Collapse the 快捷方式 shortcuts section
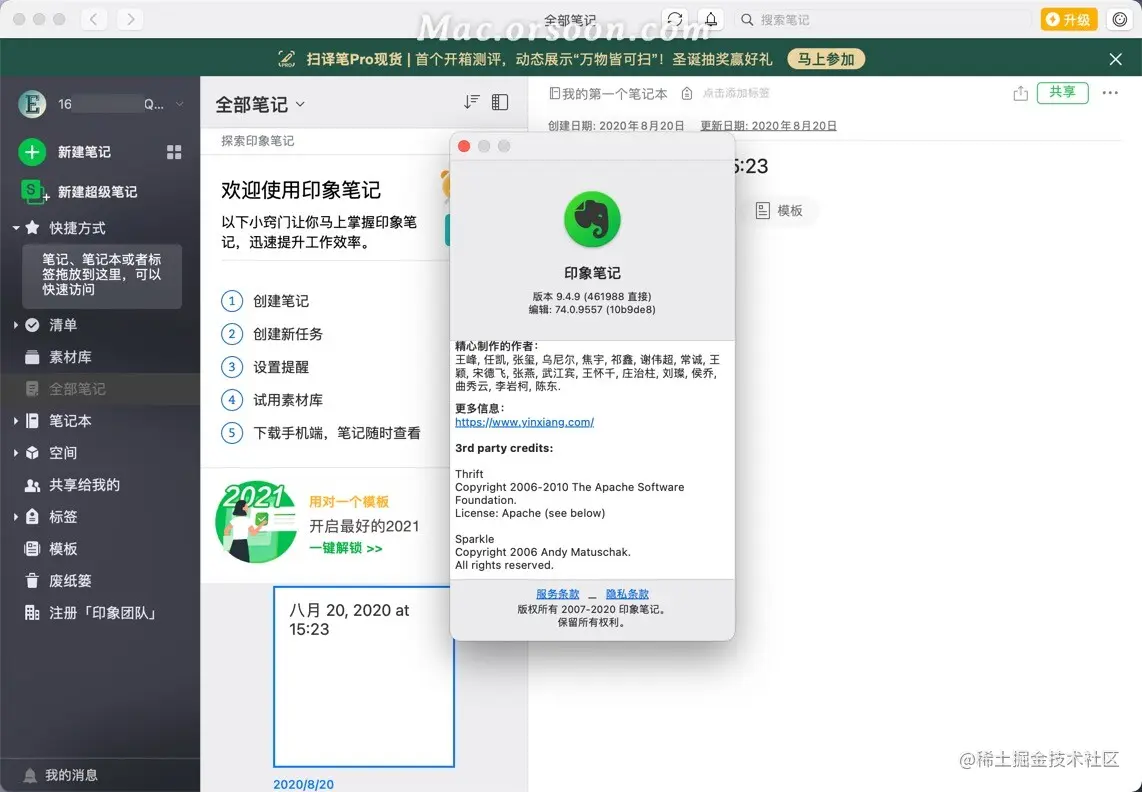Screen dimensions: 1142x792 coord(15,228)
